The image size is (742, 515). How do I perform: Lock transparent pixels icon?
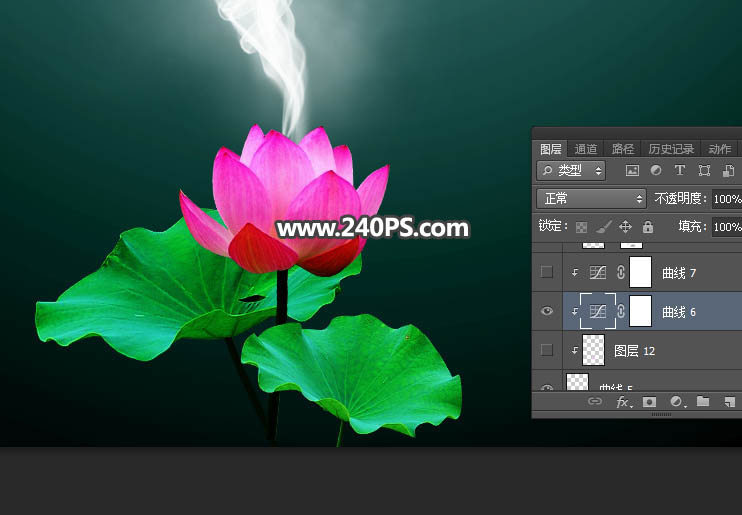(x=581, y=227)
